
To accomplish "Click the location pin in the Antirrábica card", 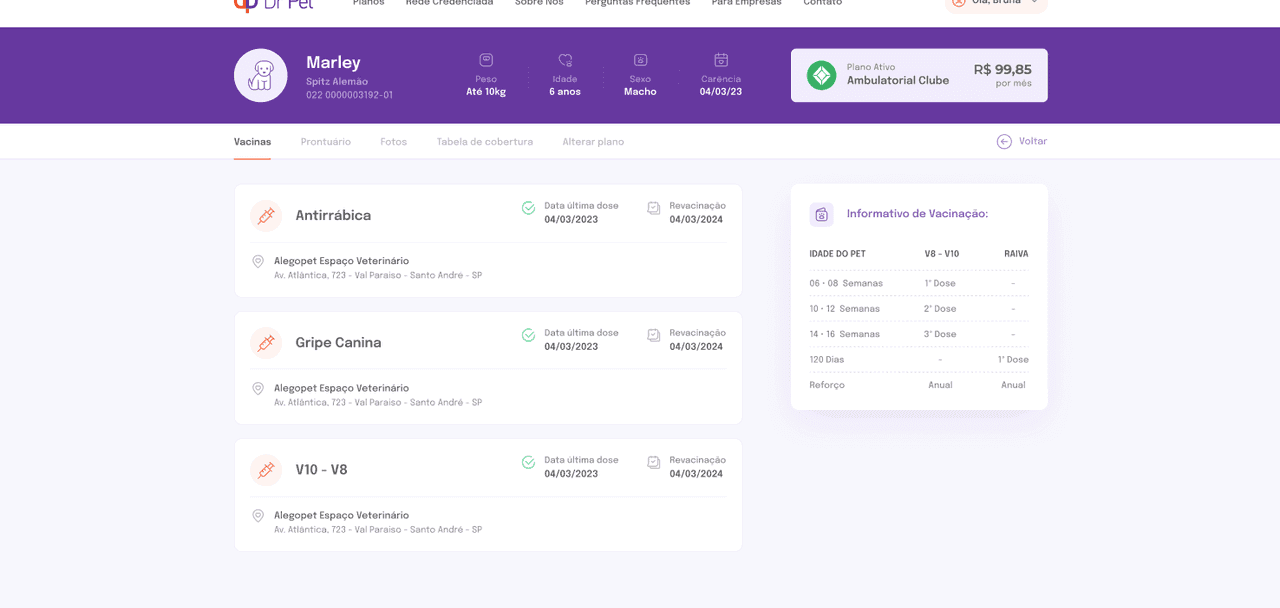I will [x=258, y=262].
